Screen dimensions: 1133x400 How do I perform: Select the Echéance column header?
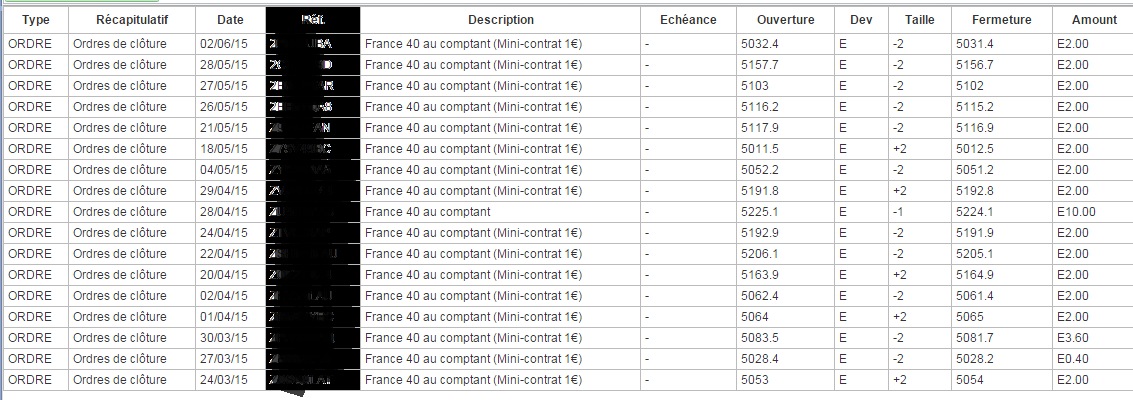[x=688, y=20]
